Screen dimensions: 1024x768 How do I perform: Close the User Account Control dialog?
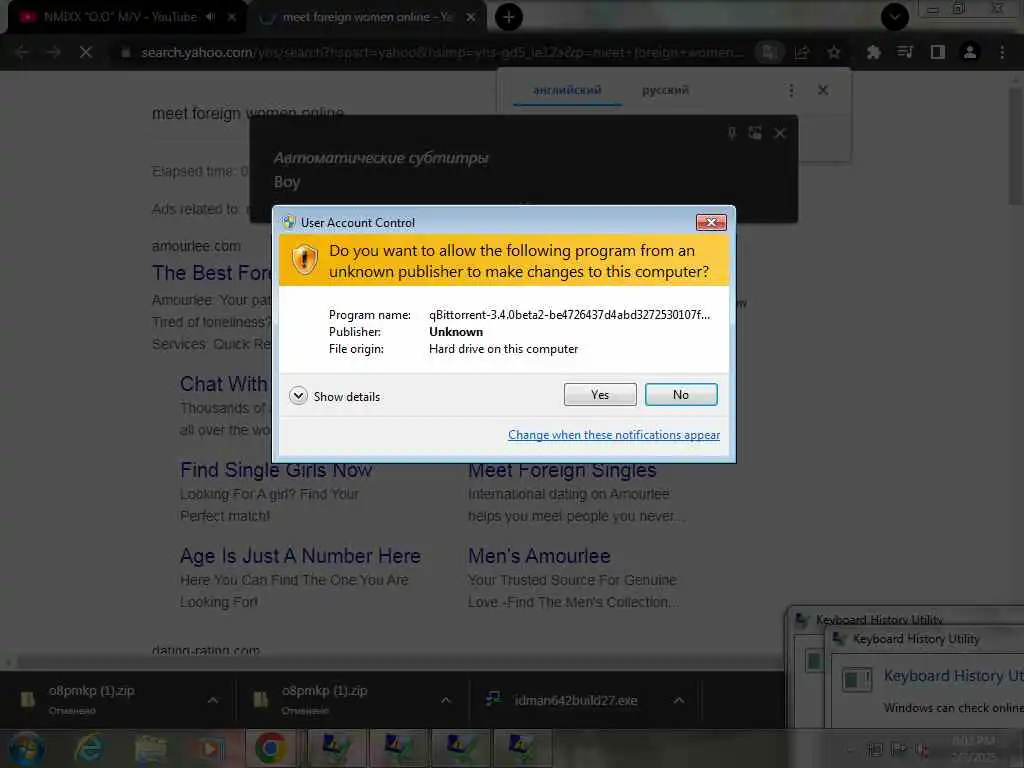click(711, 223)
